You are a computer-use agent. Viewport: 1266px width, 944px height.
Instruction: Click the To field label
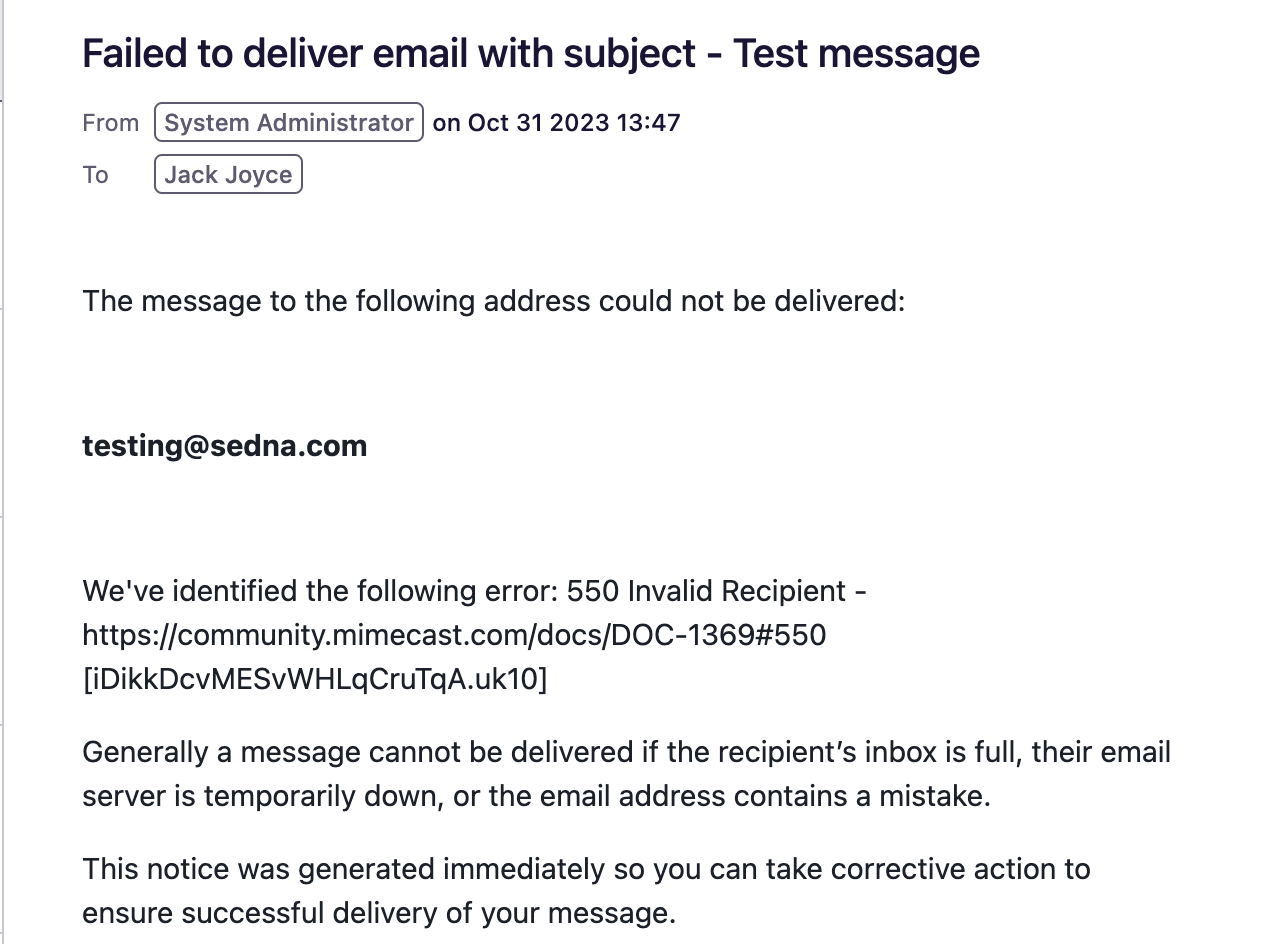coord(95,175)
